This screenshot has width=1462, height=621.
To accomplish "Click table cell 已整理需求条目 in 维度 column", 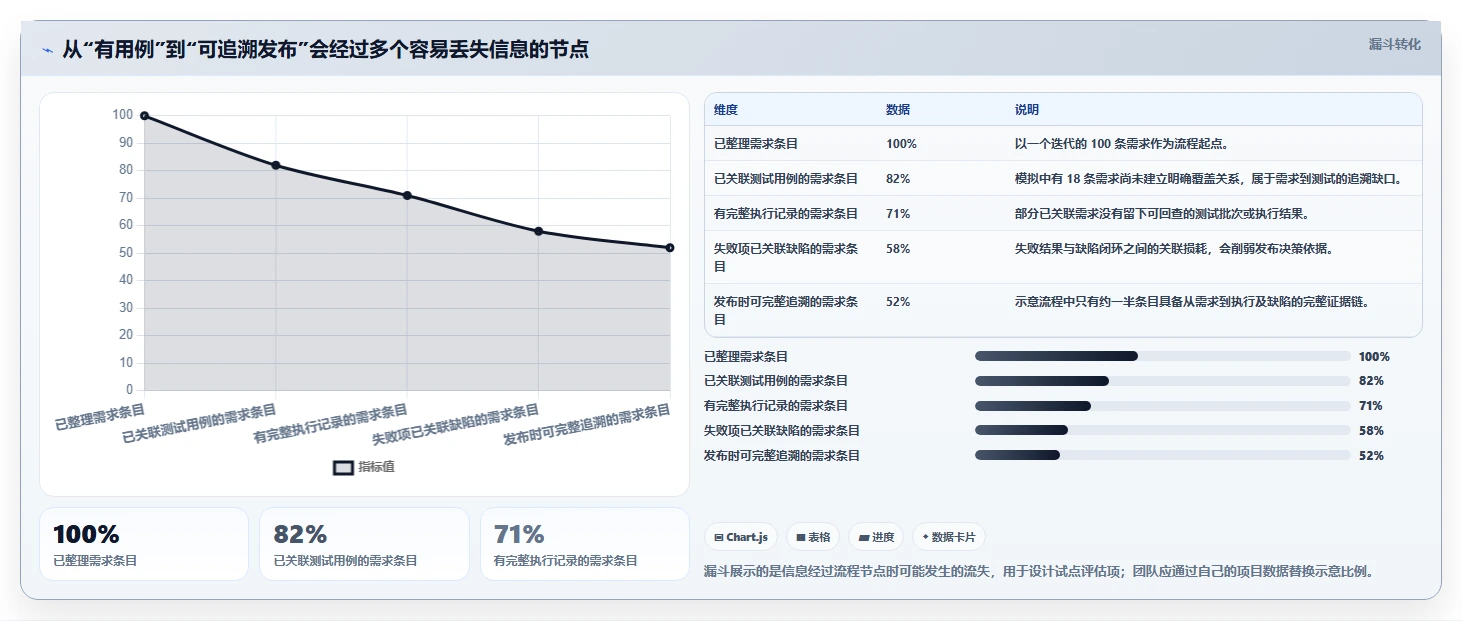I will coord(756,144).
